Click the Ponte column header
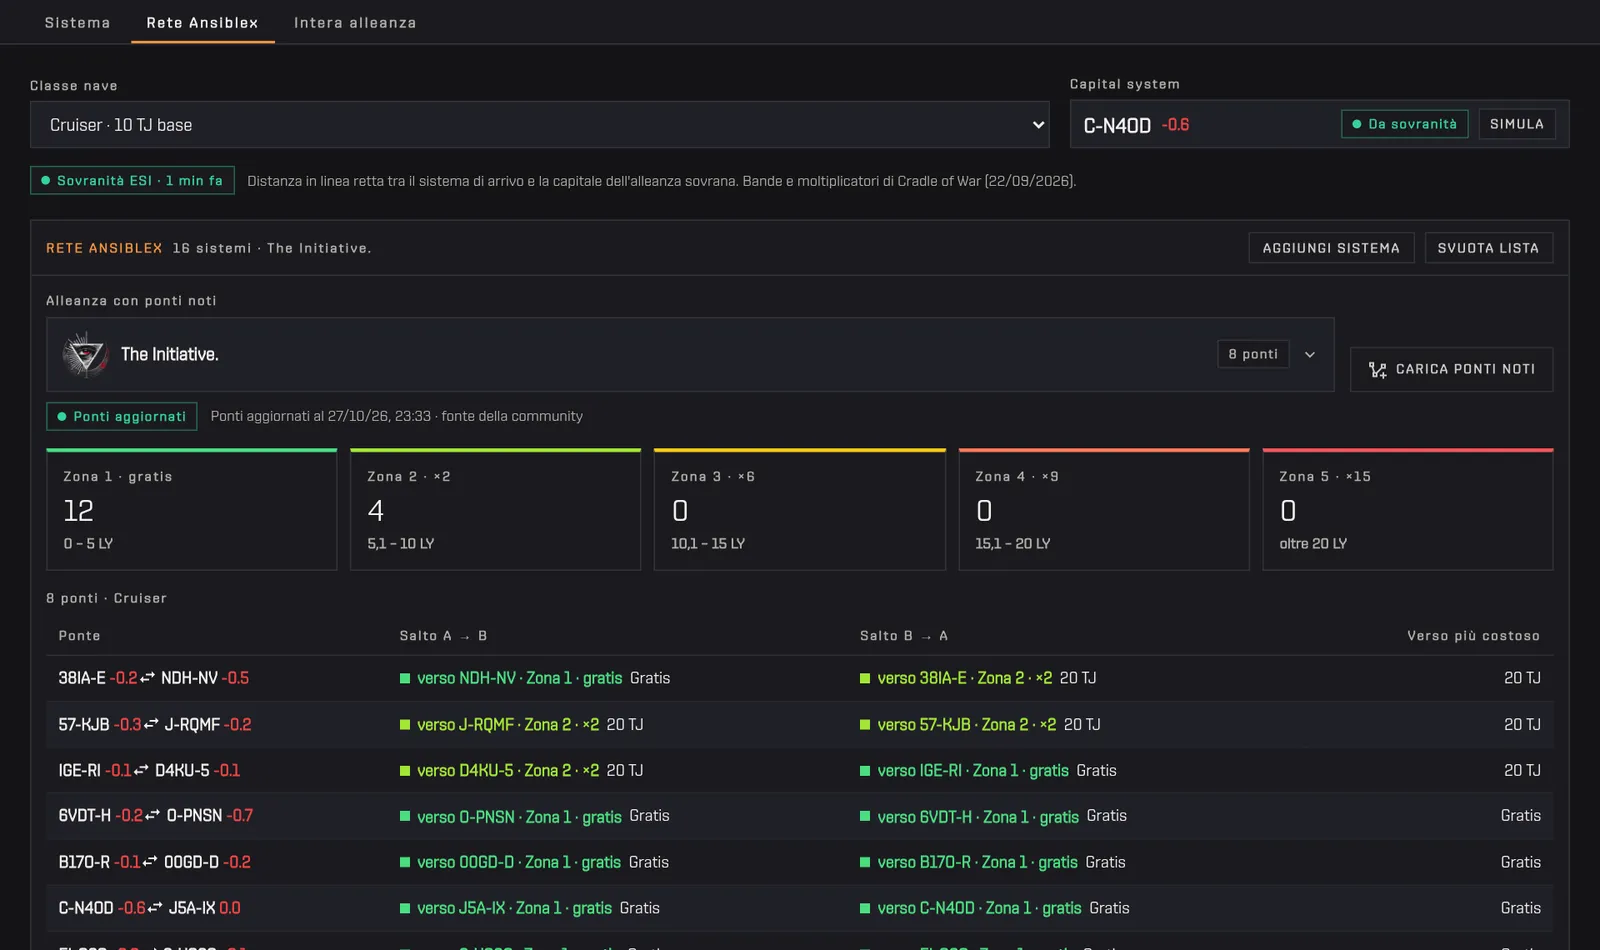 [79, 636]
